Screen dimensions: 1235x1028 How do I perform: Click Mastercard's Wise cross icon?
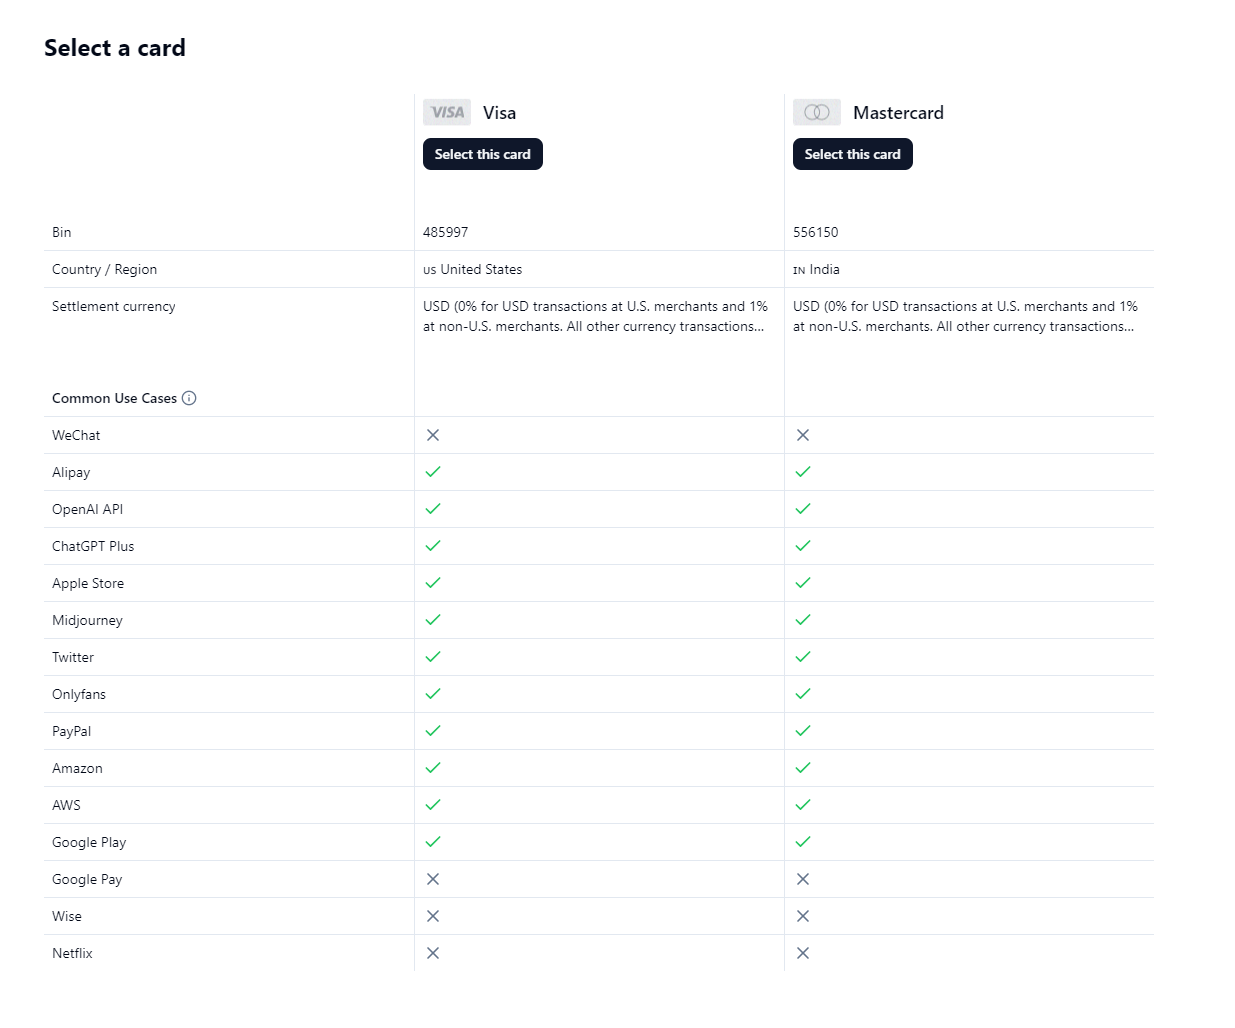tap(803, 916)
